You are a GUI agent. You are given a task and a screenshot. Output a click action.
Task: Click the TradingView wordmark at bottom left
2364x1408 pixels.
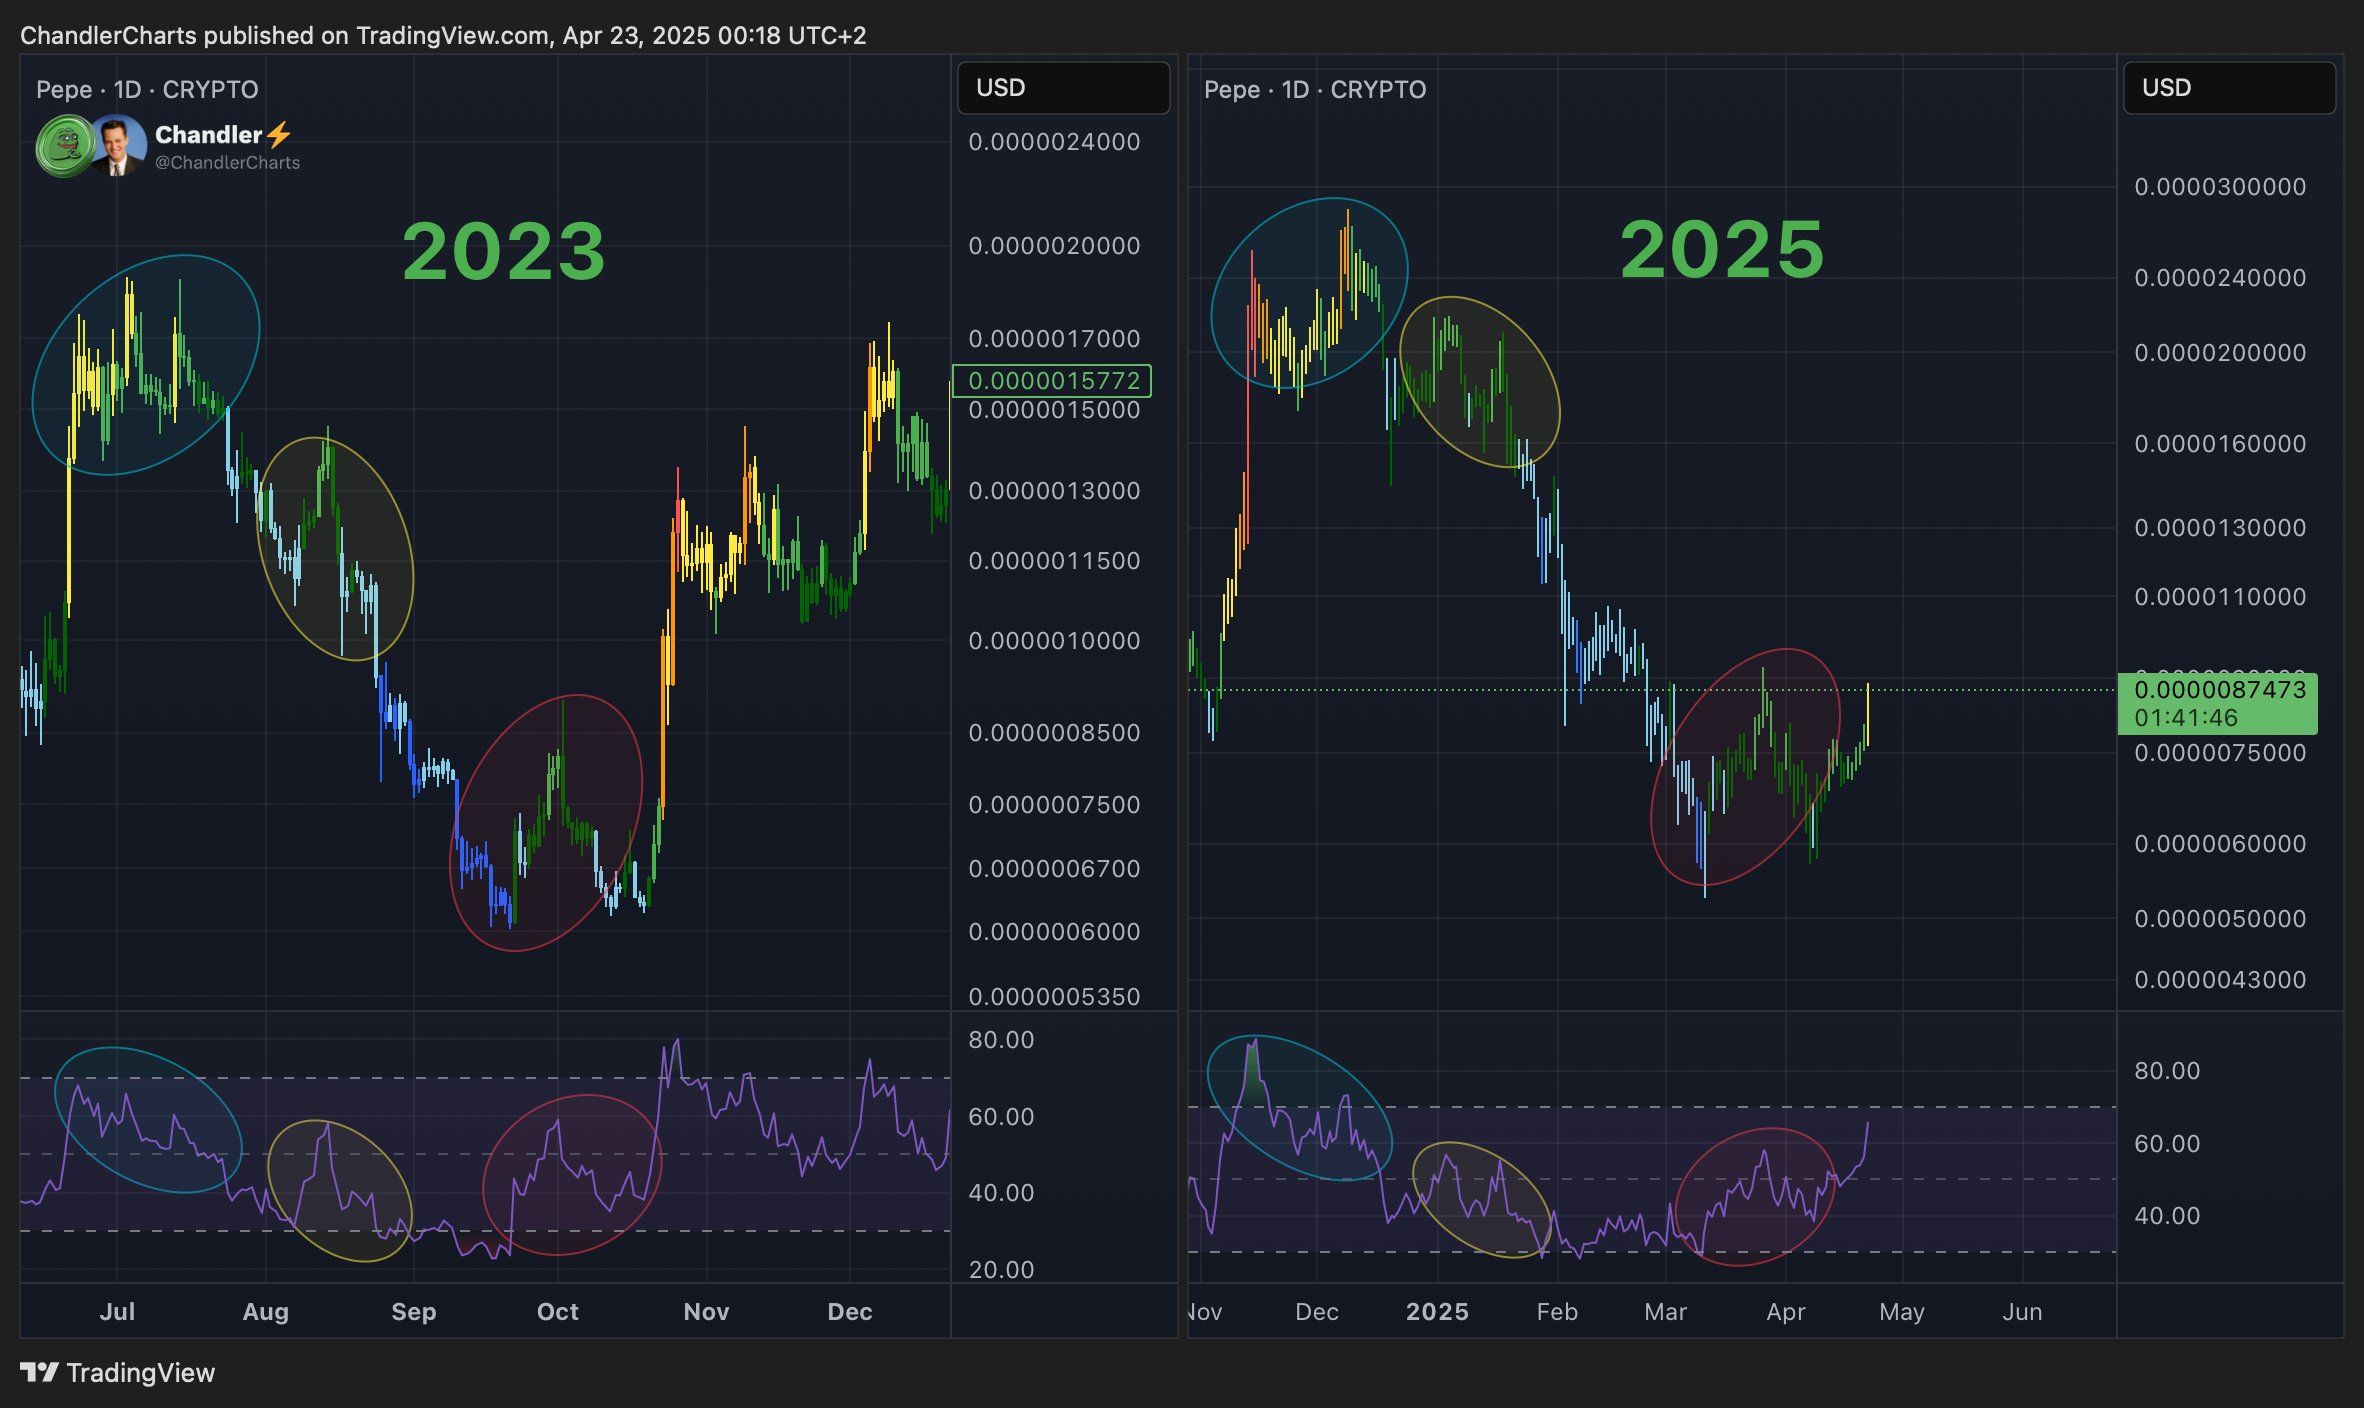pos(141,1373)
